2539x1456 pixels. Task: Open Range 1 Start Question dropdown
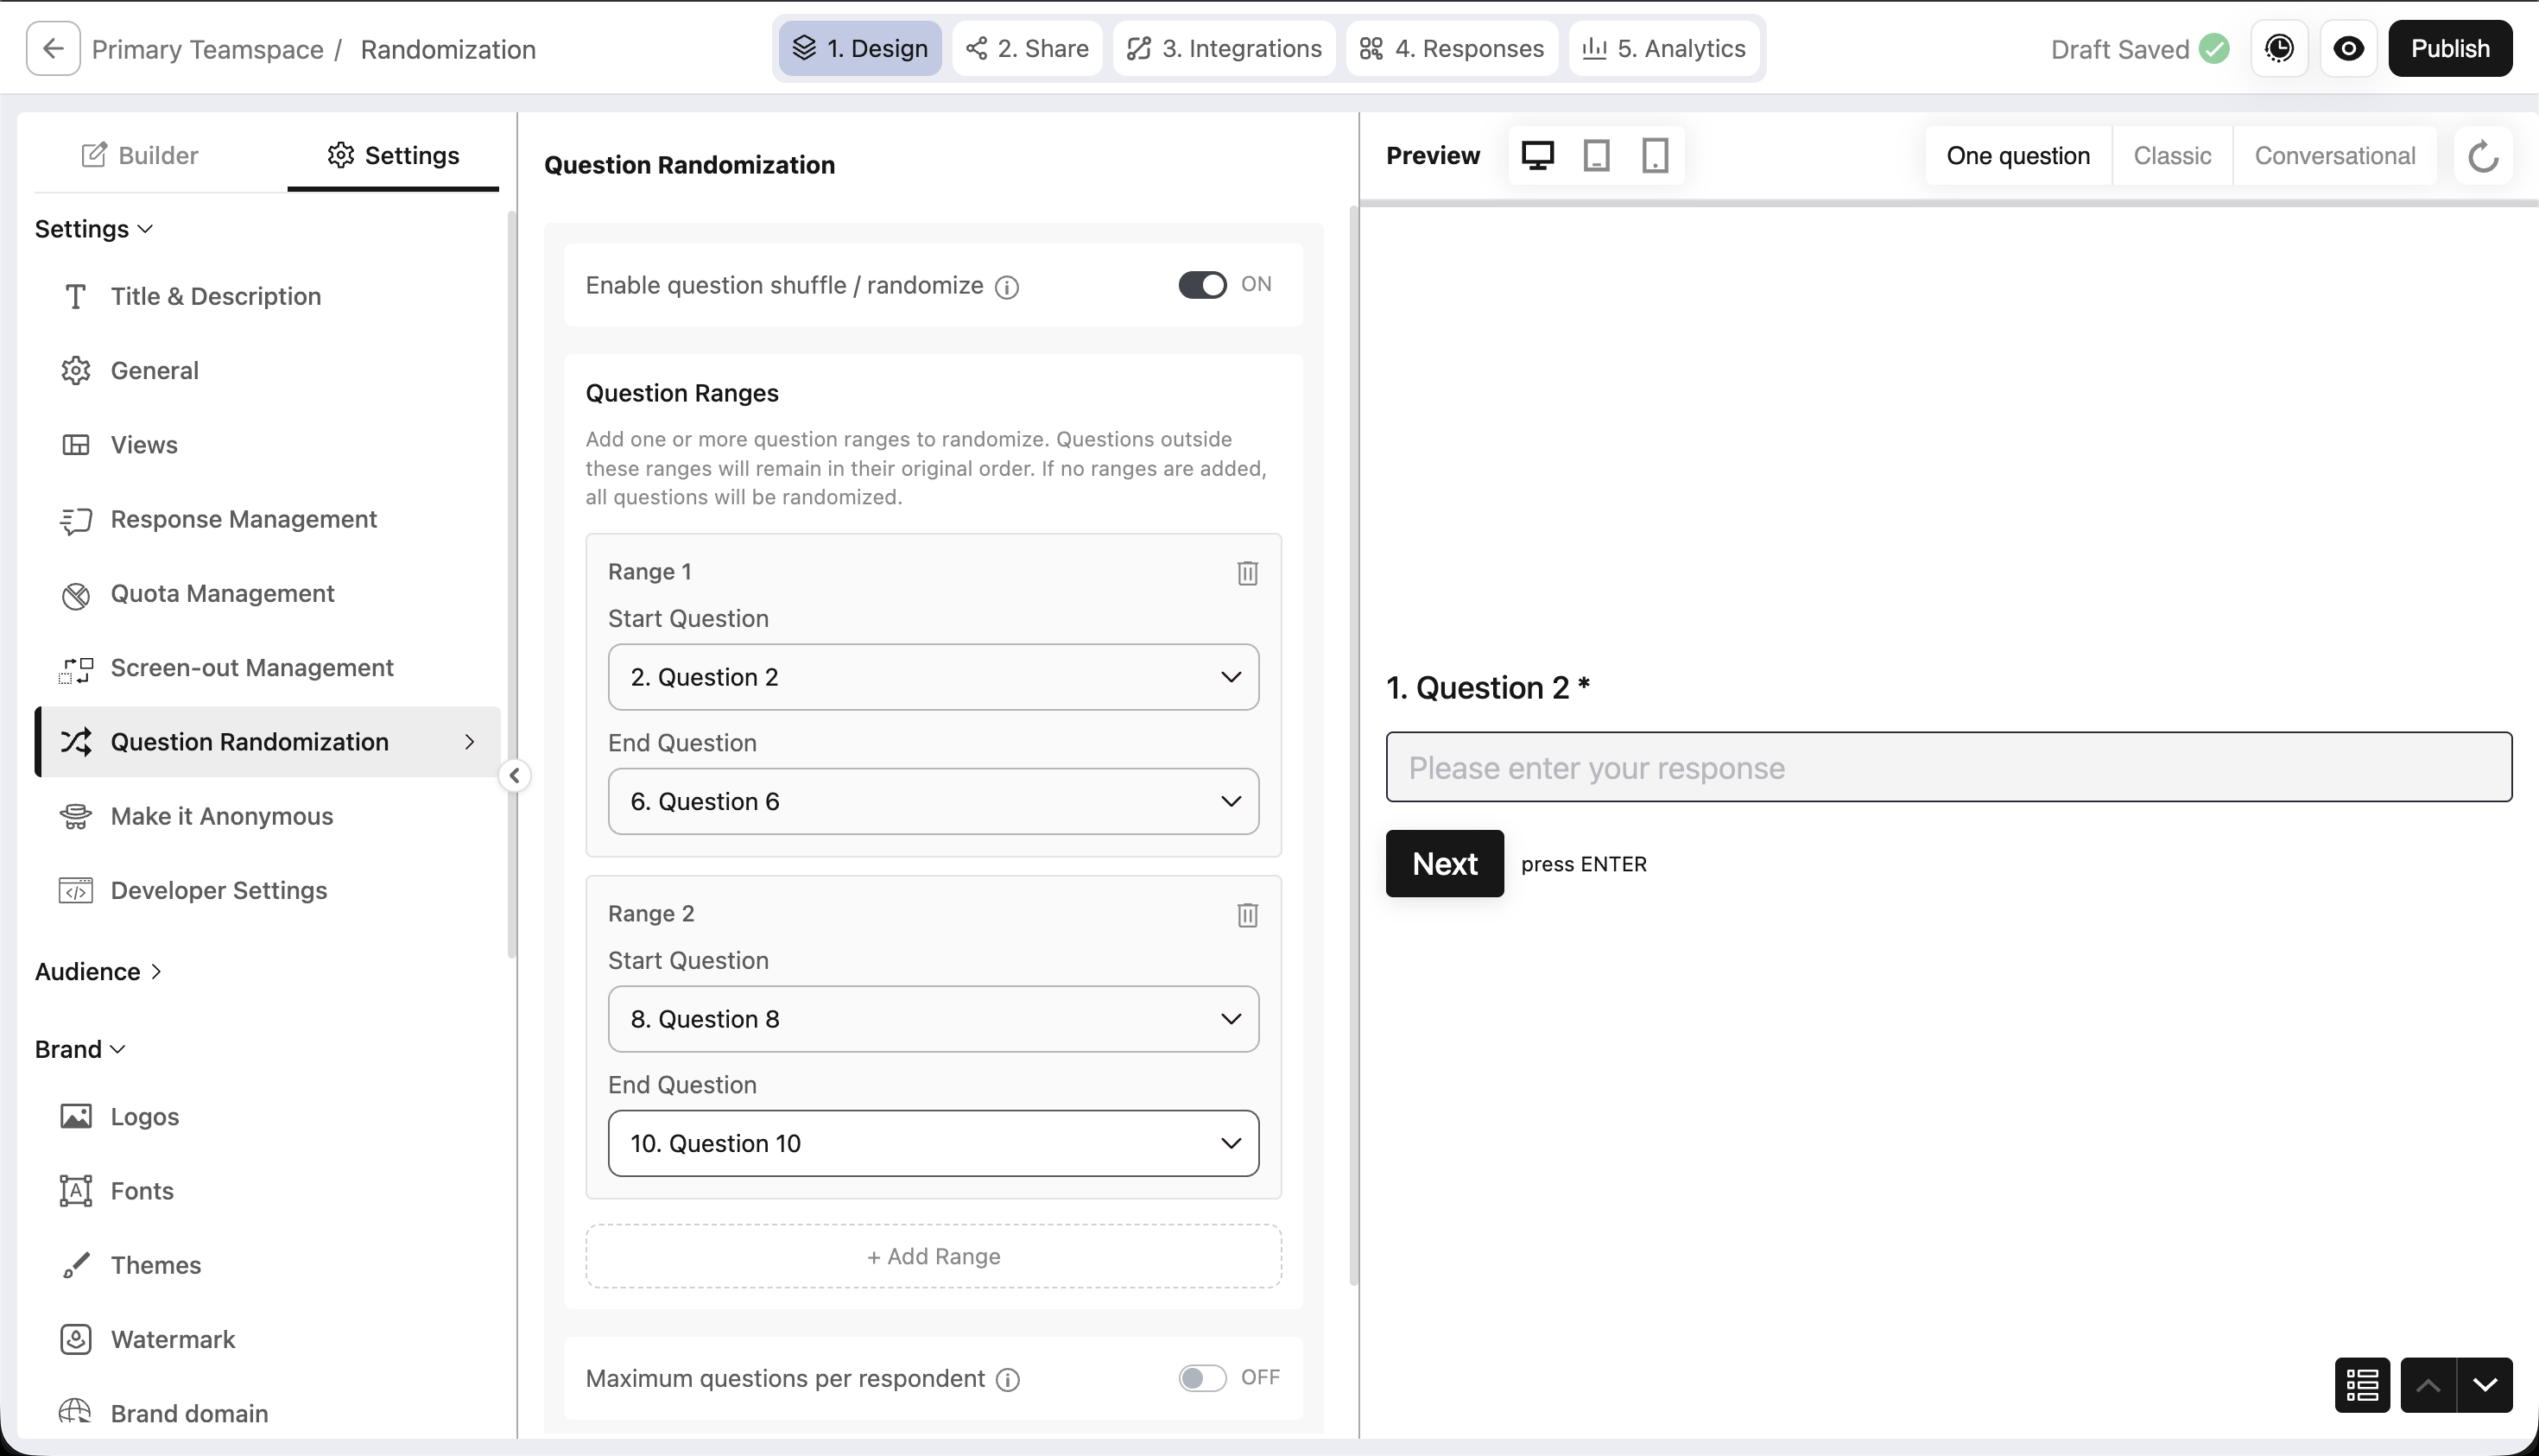pos(933,677)
